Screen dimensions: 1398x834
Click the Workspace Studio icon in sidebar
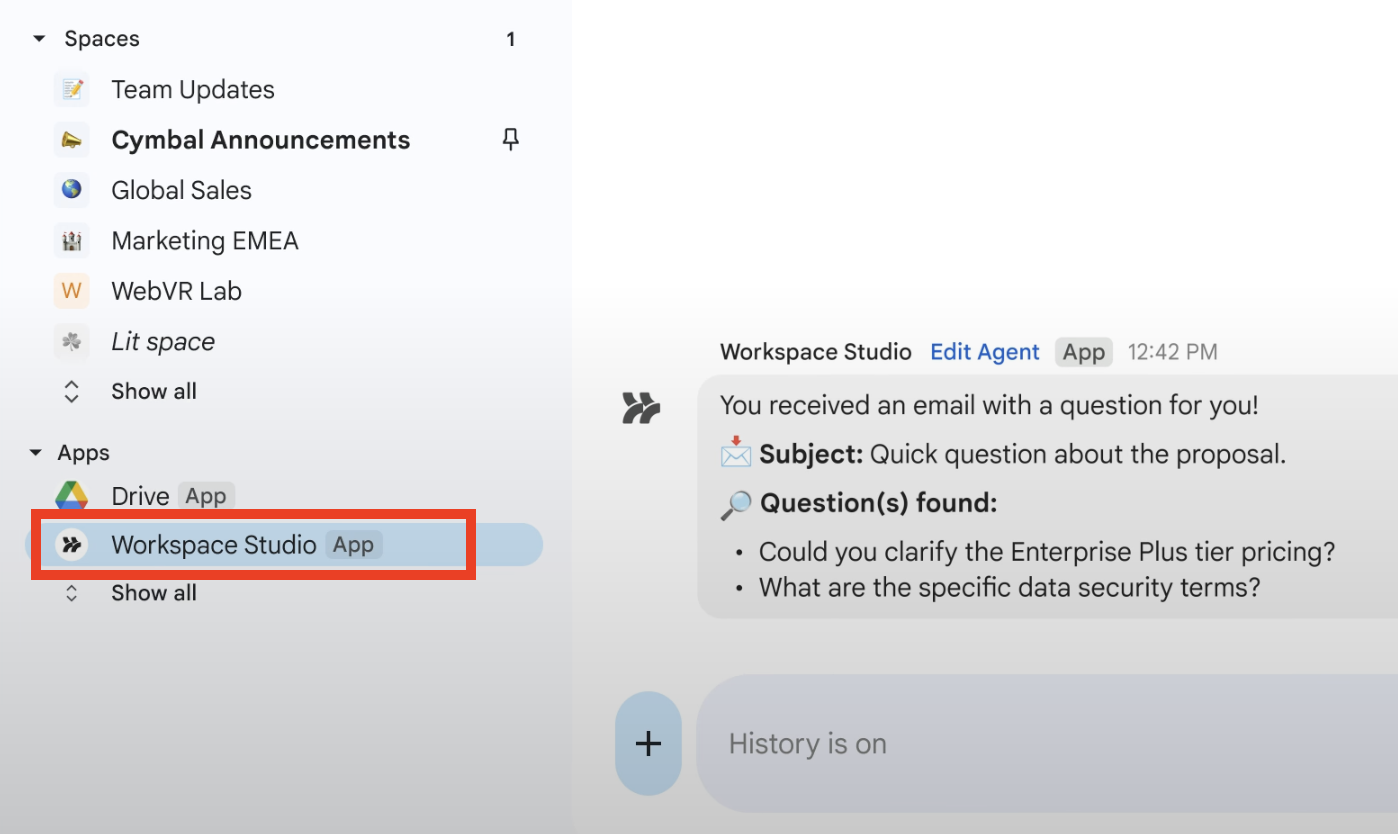72,545
